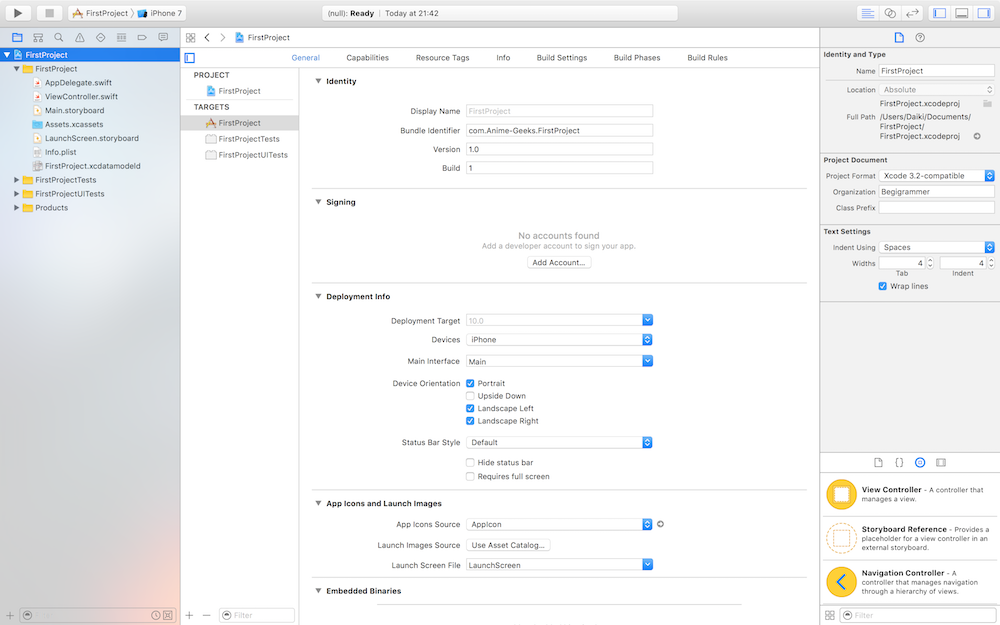Switch to the Standard editor
The width and height of the screenshot is (1000, 625).
pyautogui.click(x=867, y=13)
